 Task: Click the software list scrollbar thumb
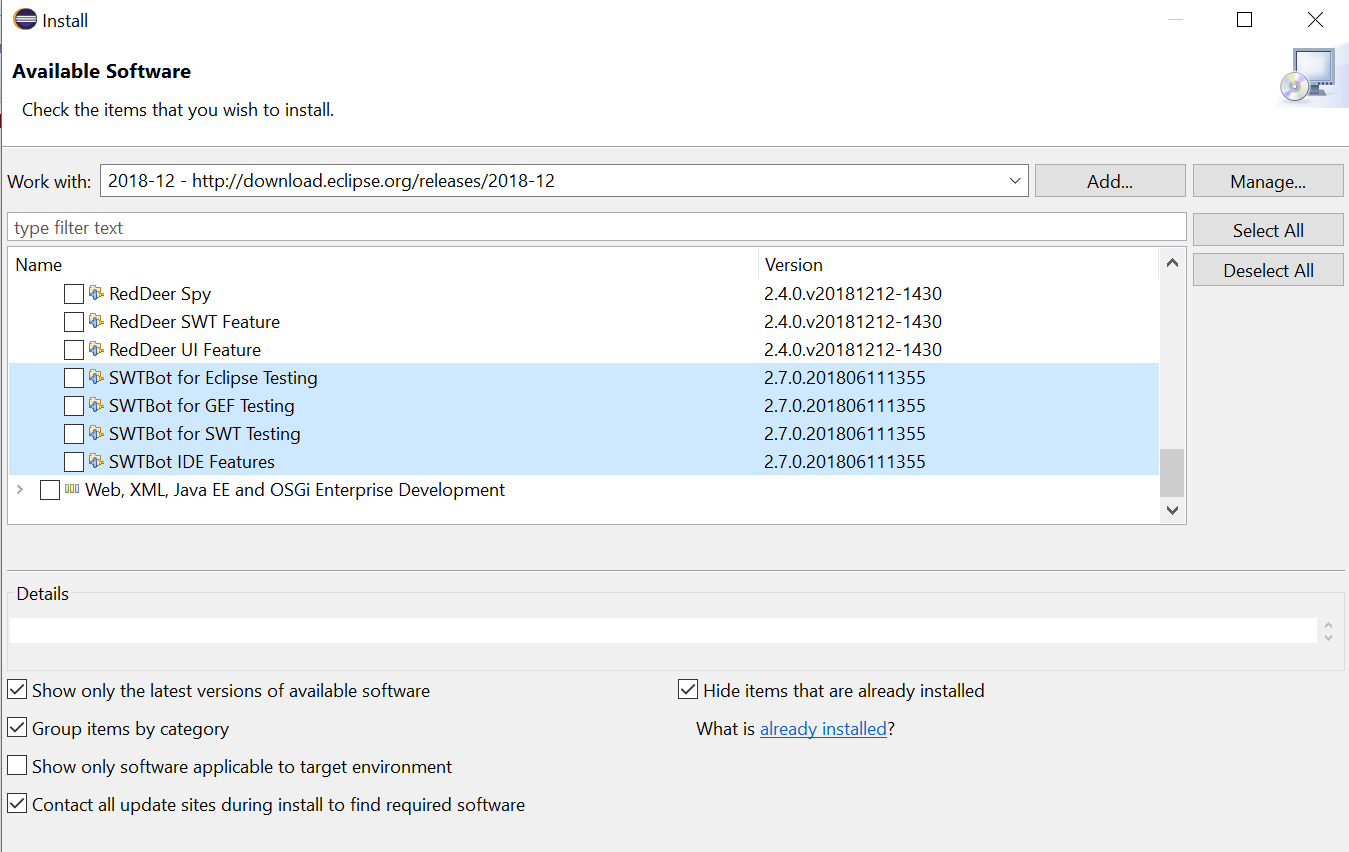pyautogui.click(x=1172, y=473)
